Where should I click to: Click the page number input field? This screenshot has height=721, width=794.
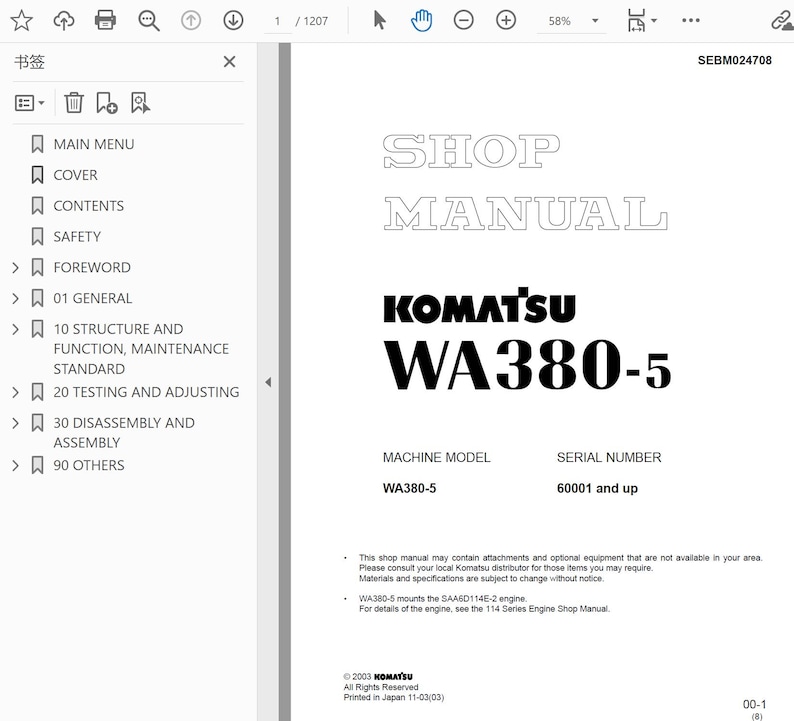coord(277,21)
